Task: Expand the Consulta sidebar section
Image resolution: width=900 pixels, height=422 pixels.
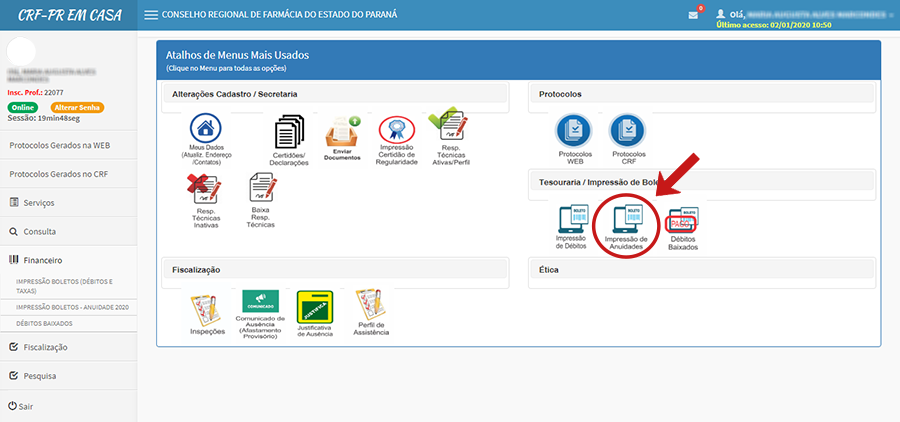Action: coord(39,231)
